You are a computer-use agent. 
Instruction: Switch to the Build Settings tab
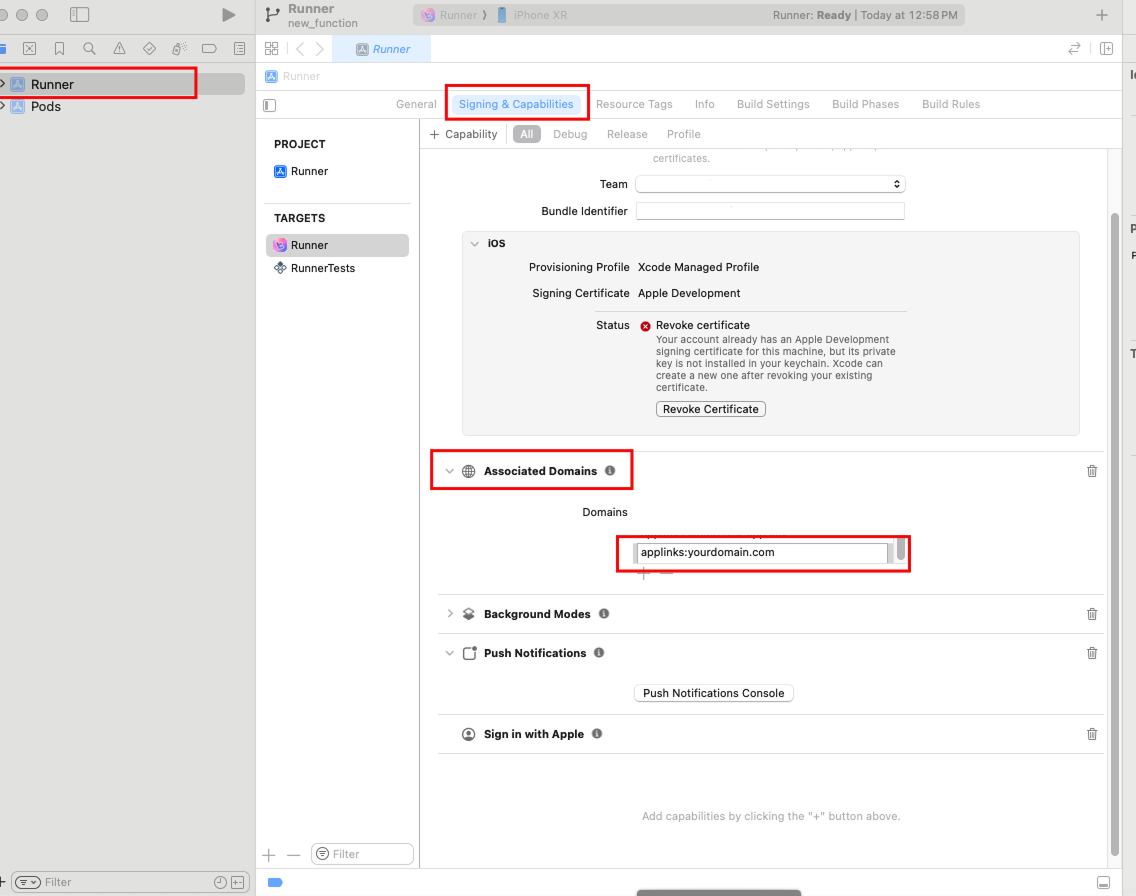coord(773,104)
